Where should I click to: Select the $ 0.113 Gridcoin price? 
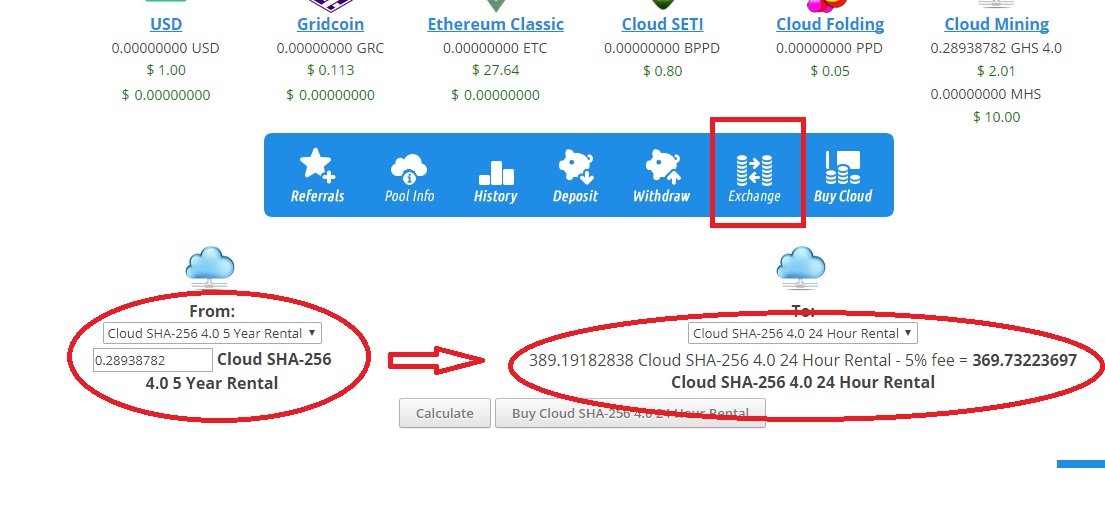tap(331, 70)
